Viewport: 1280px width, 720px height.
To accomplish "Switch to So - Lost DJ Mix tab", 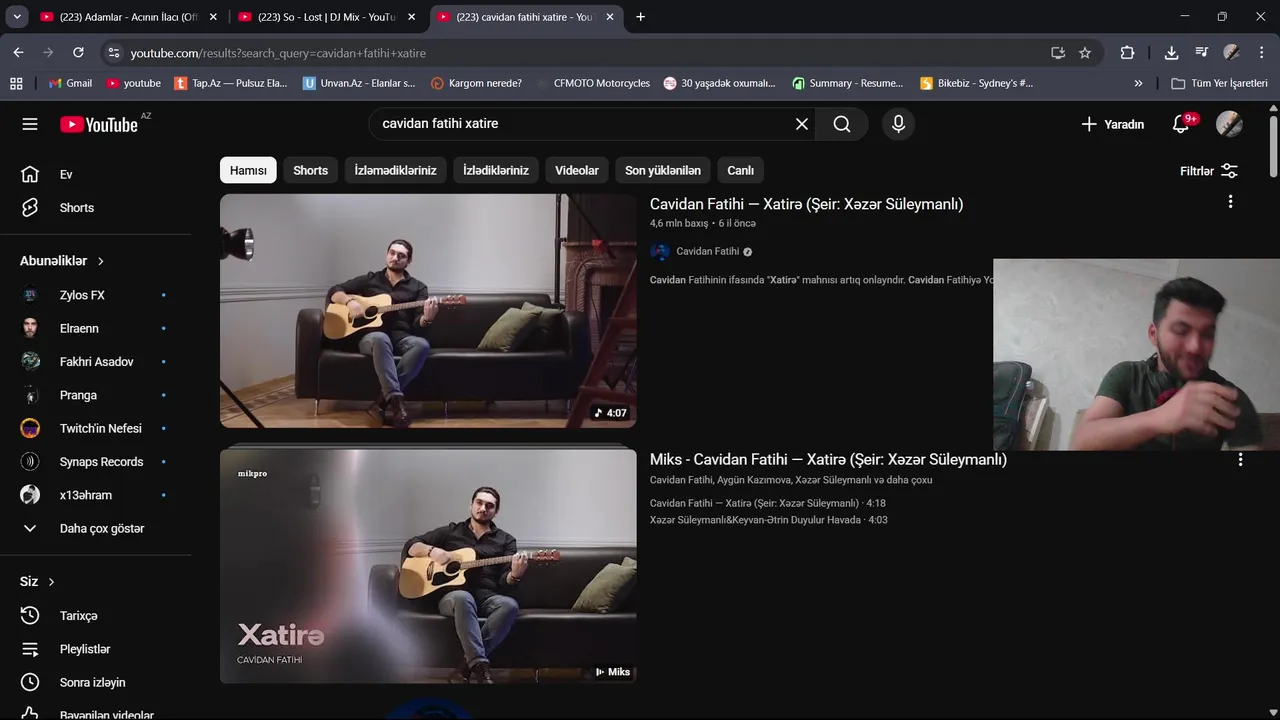I will click(x=327, y=17).
